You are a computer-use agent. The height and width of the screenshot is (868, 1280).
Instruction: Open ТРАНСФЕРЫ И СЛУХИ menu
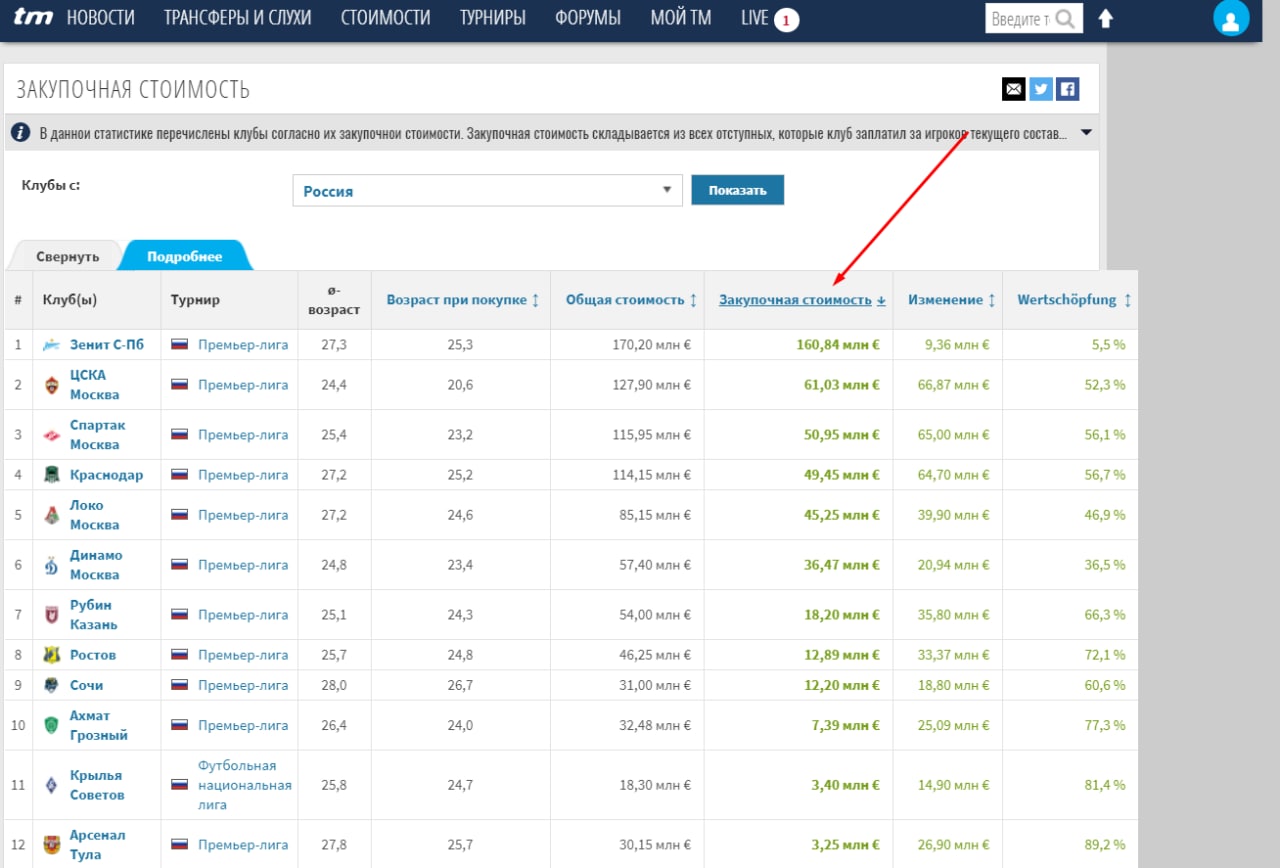coord(237,18)
